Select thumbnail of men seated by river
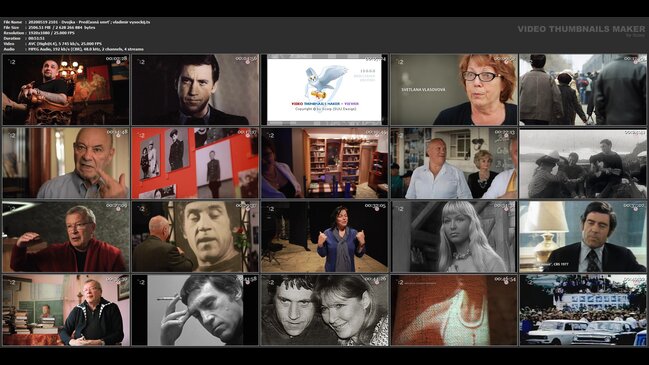The image size is (649, 365). pos(583,163)
